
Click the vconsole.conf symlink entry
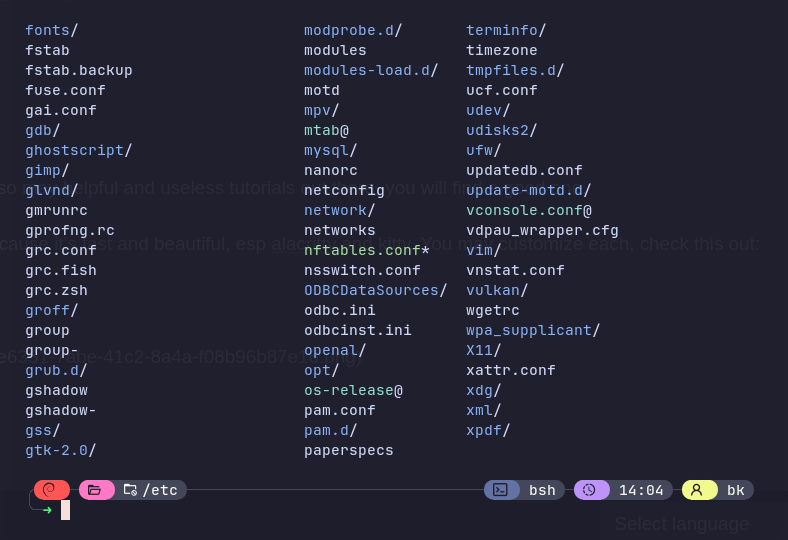[x=524, y=210]
